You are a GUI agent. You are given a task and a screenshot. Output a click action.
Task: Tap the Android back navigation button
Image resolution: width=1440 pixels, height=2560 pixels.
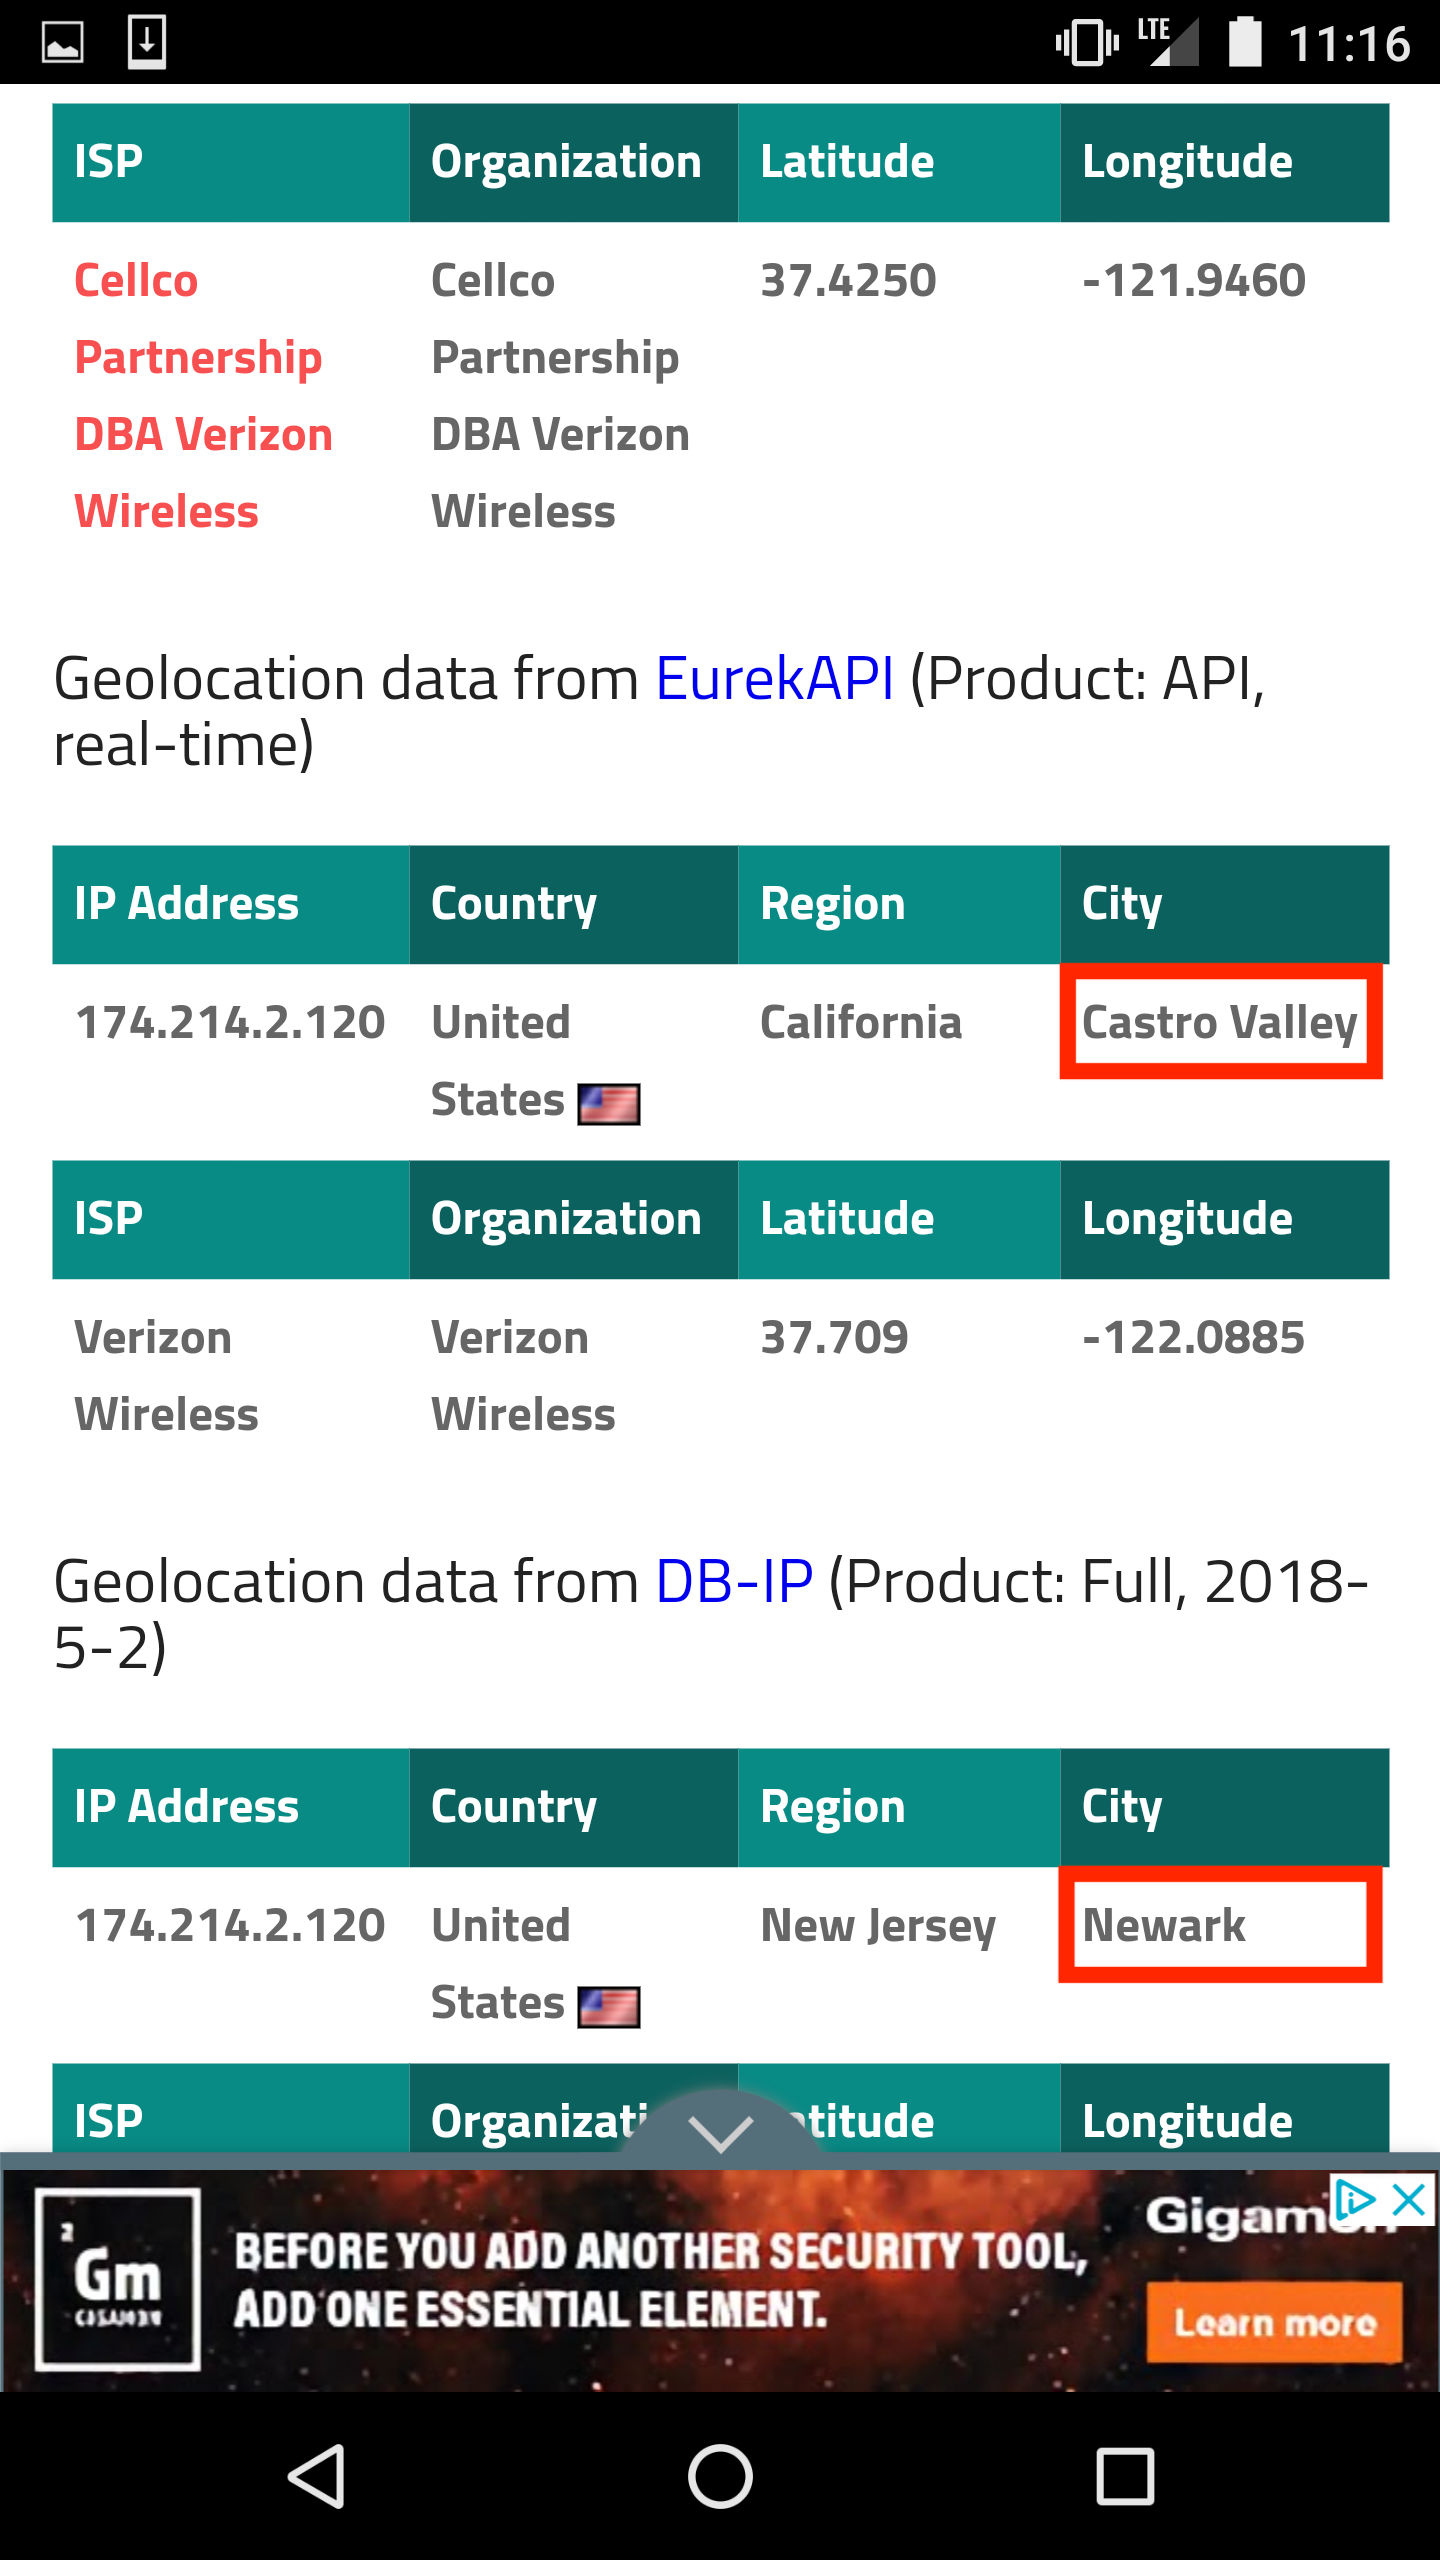318,2476
